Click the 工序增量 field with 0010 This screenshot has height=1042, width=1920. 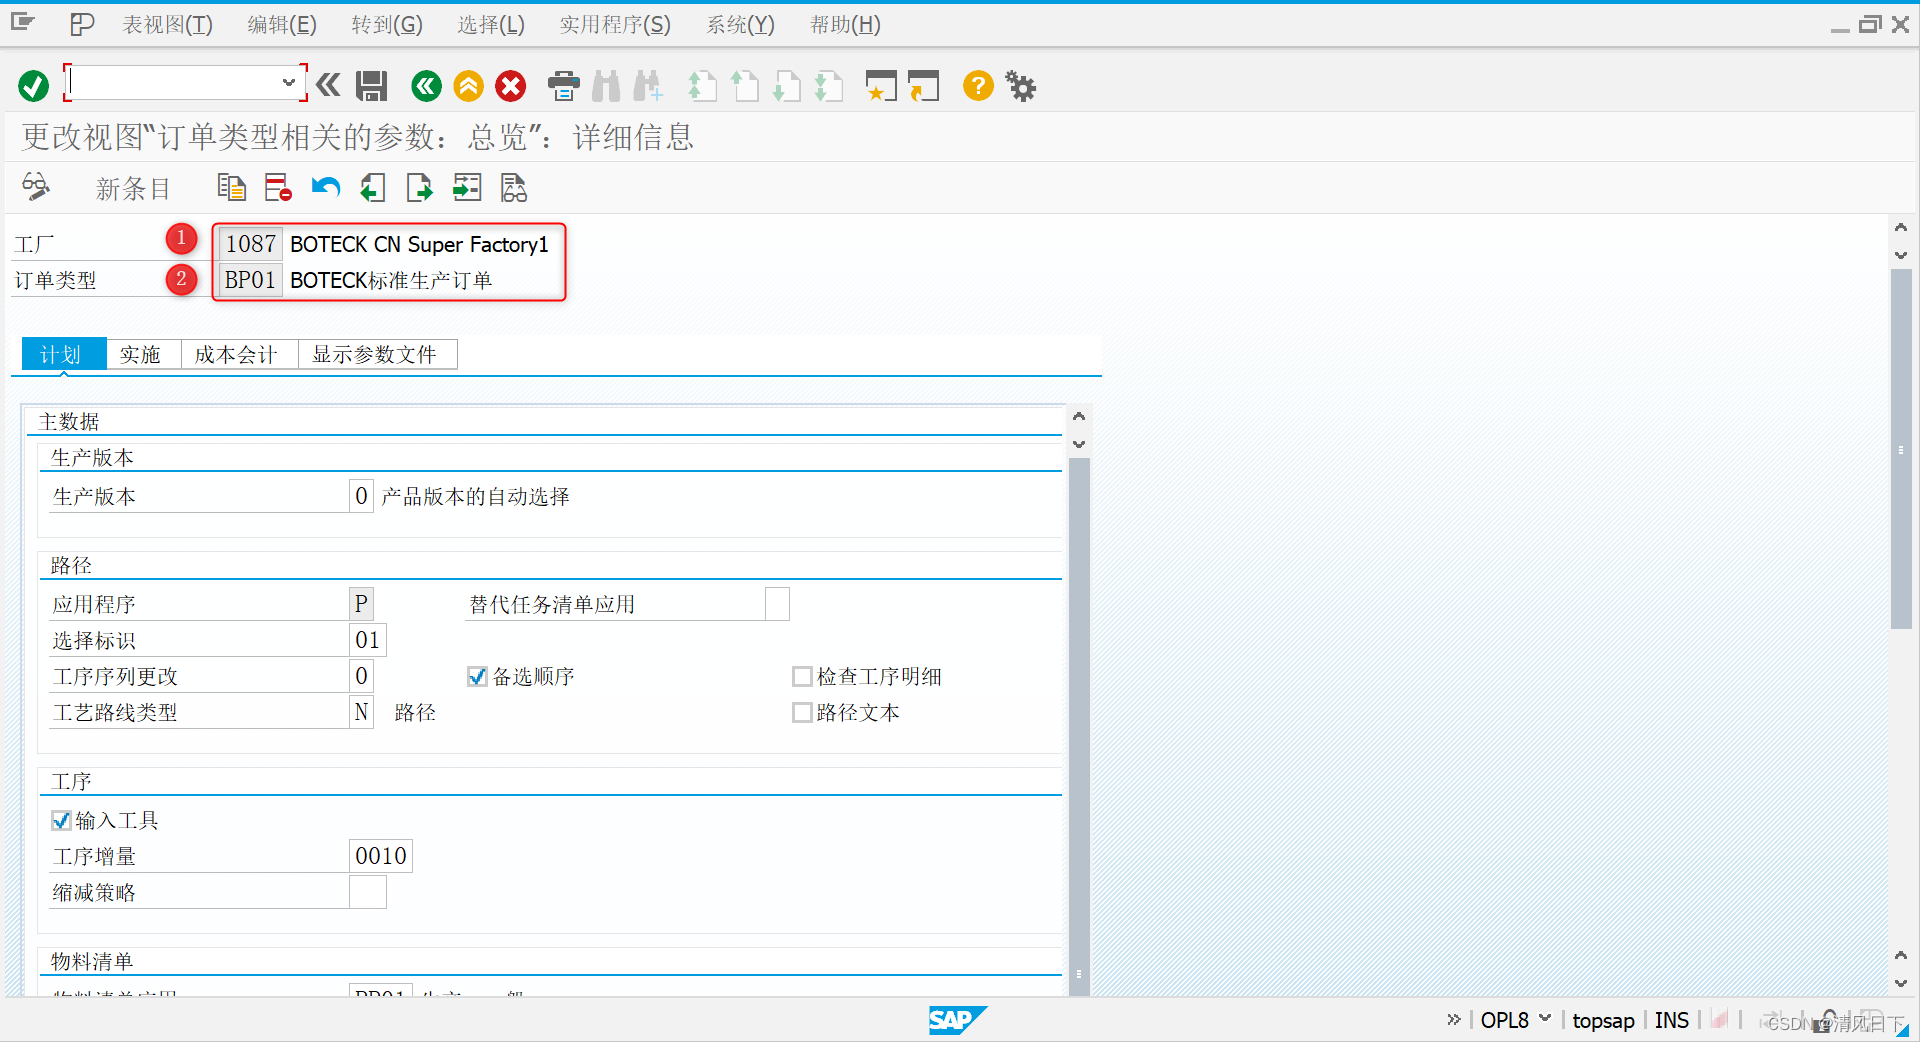[380, 856]
